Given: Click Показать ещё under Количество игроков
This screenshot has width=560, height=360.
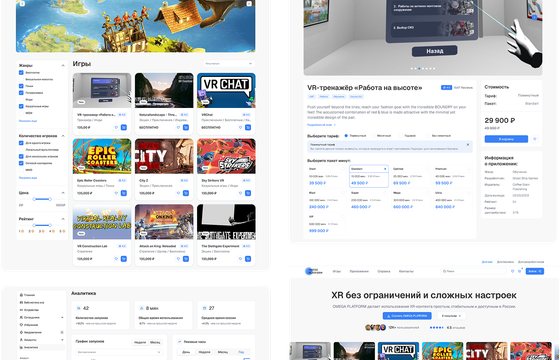Looking at the screenshot, I should click(x=28, y=178).
